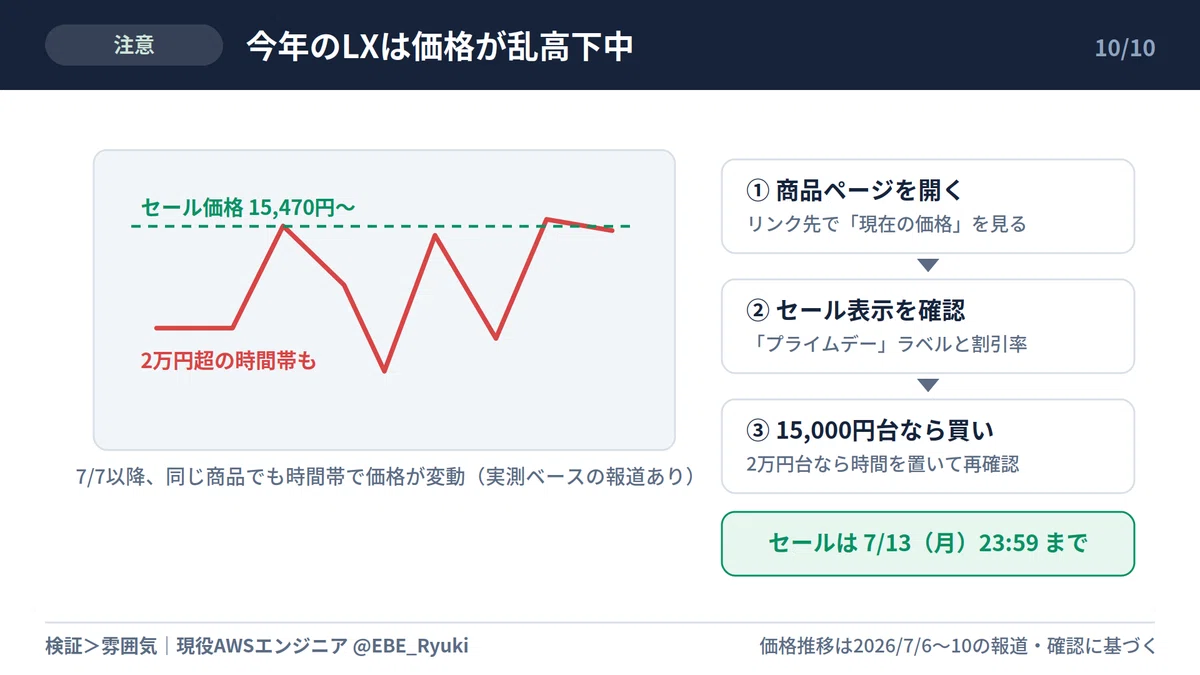This screenshot has width=1200, height=675.
Task: Click the text 2万円台なら時間を置いて再確認
Action: click(x=883, y=464)
